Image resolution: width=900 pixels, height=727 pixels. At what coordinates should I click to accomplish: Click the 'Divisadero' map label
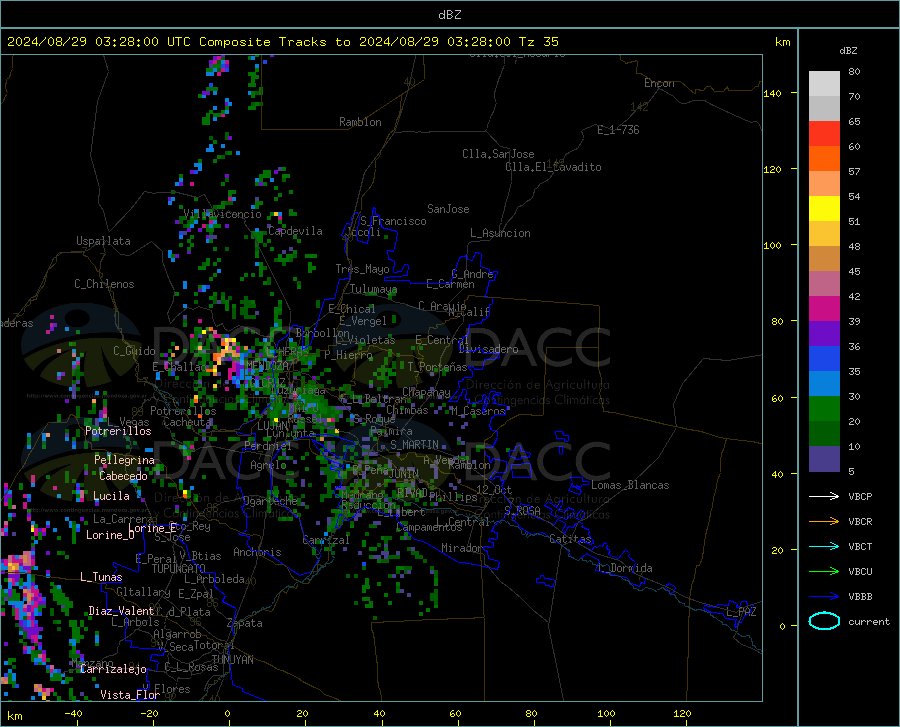coord(488,349)
